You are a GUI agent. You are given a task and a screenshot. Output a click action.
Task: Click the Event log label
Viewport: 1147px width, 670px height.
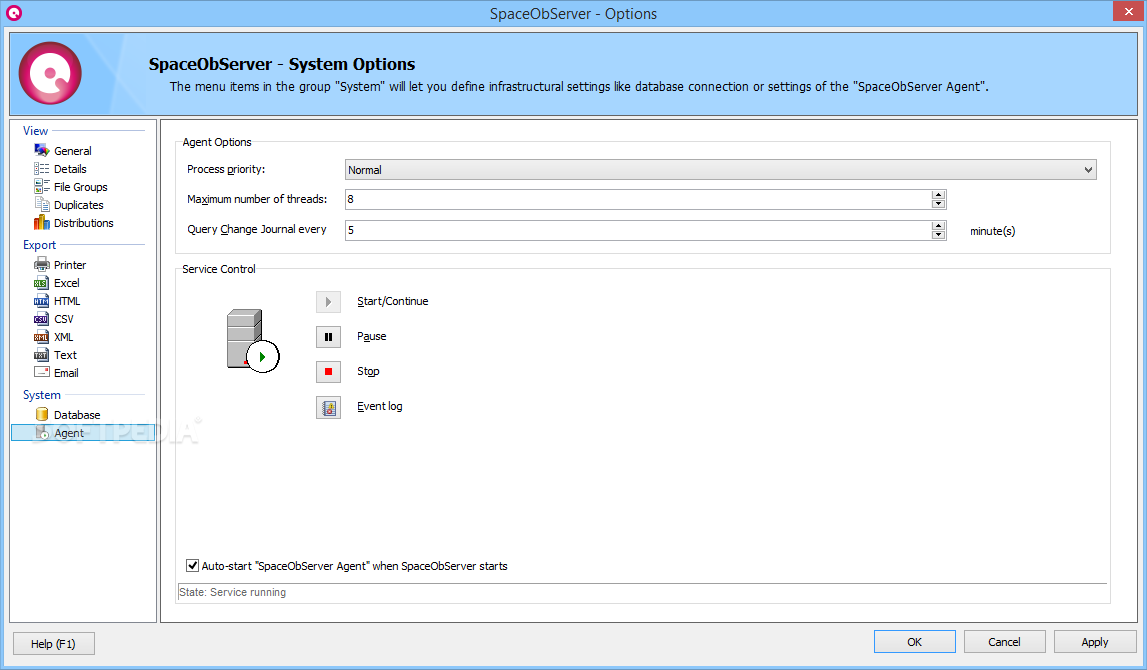(380, 407)
